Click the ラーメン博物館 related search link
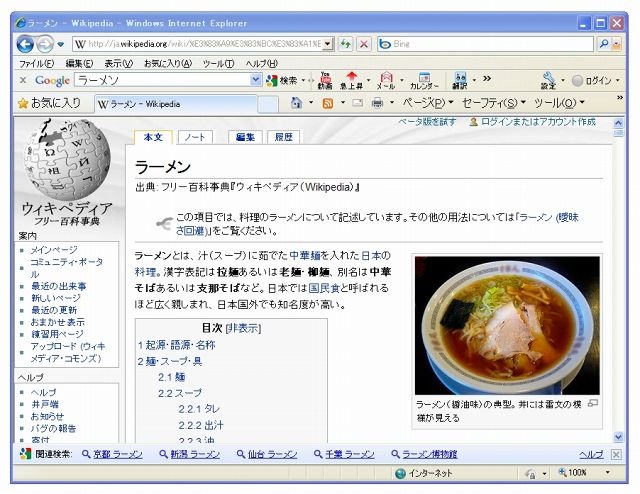This screenshot has width=640, height=494. (430, 454)
